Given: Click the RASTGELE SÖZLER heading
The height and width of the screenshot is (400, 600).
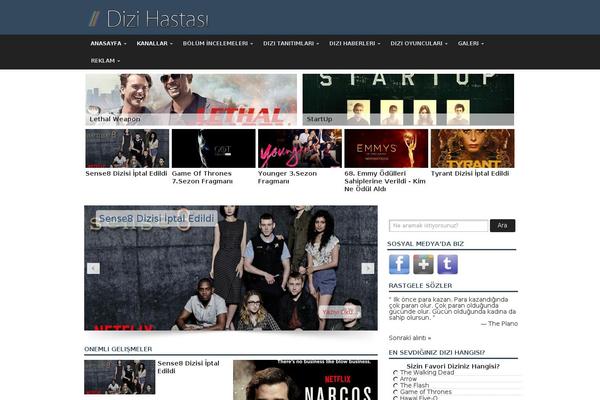Looking at the screenshot, I should tap(421, 286).
